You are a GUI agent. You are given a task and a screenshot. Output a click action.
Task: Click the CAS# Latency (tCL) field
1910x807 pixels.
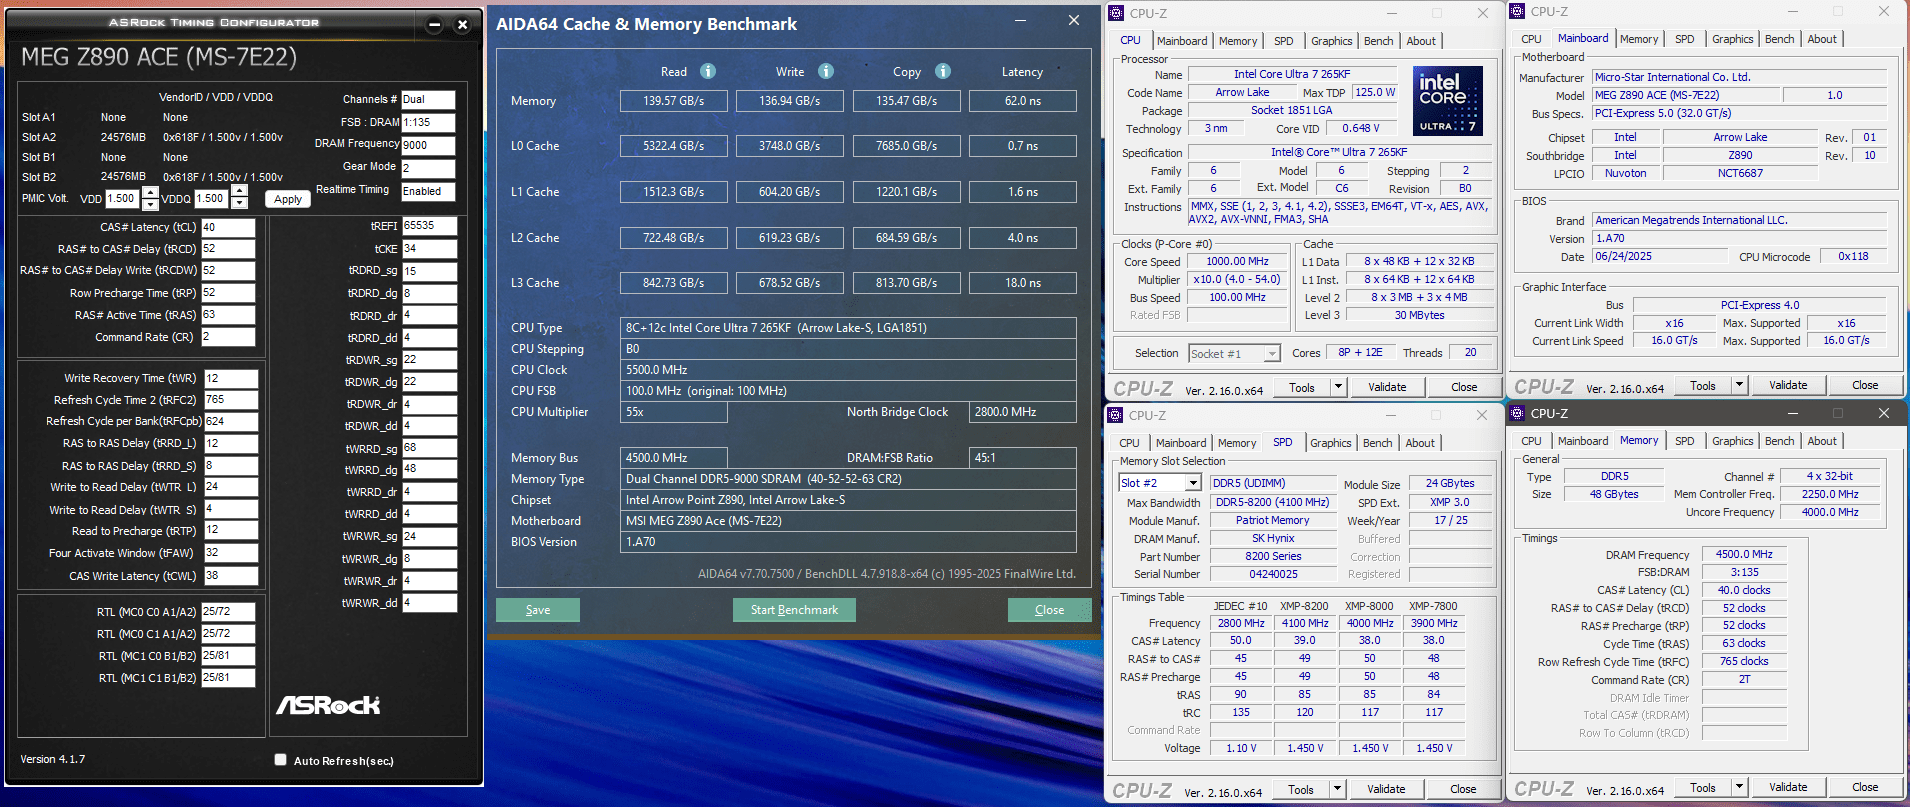pos(228,227)
